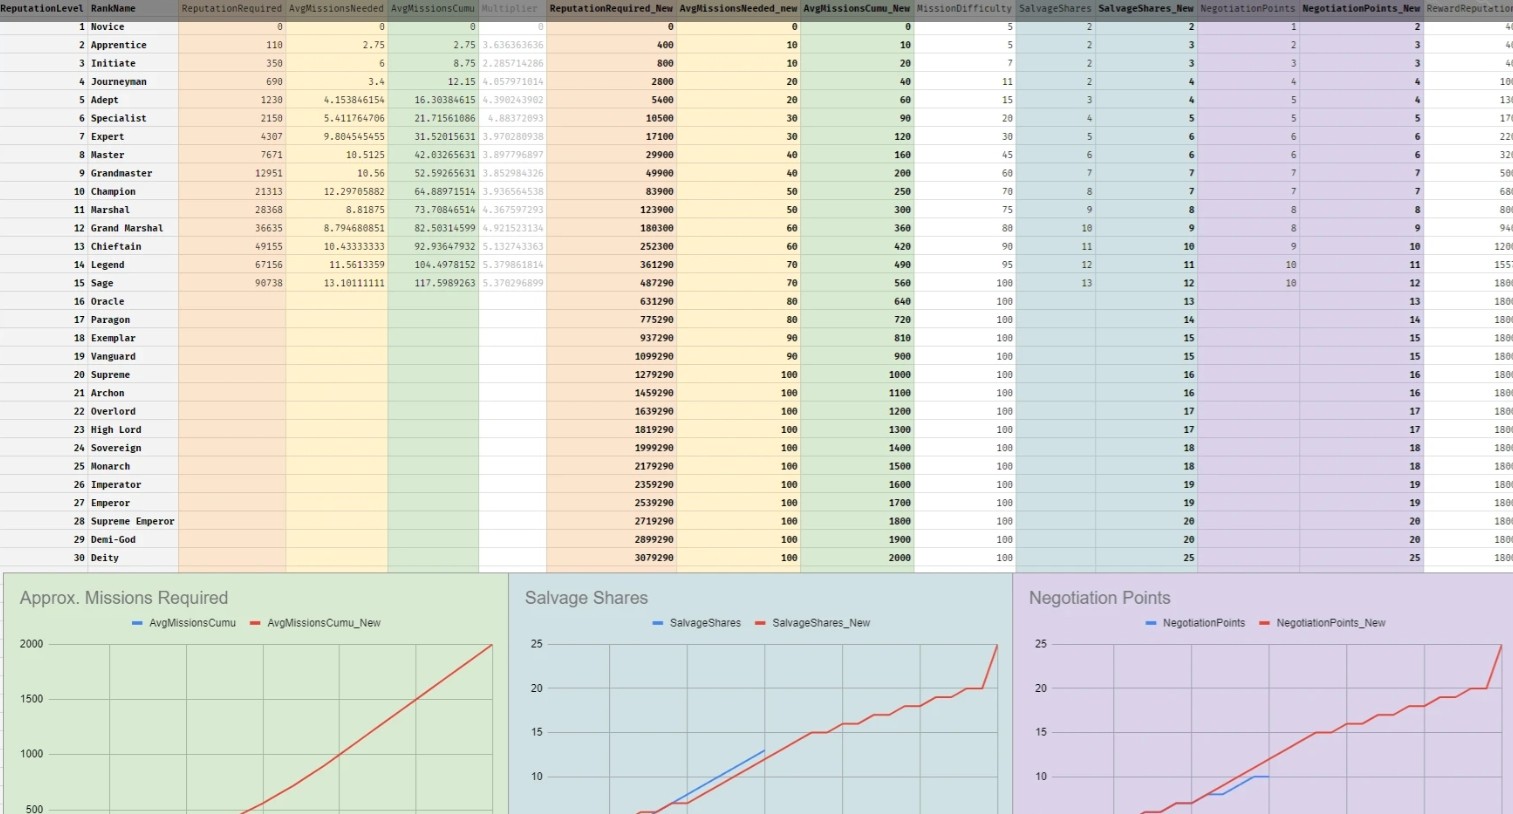Select the Initiate rank cell
This screenshot has width=1513, height=814.
click(133, 63)
